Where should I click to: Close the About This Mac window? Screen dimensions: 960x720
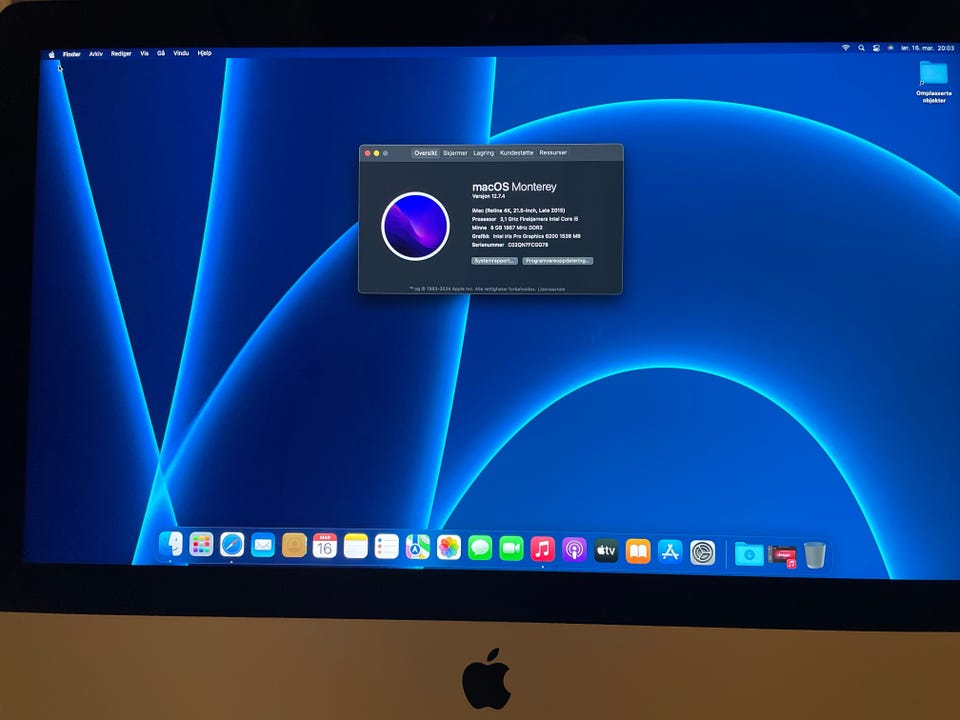tap(367, 153)
